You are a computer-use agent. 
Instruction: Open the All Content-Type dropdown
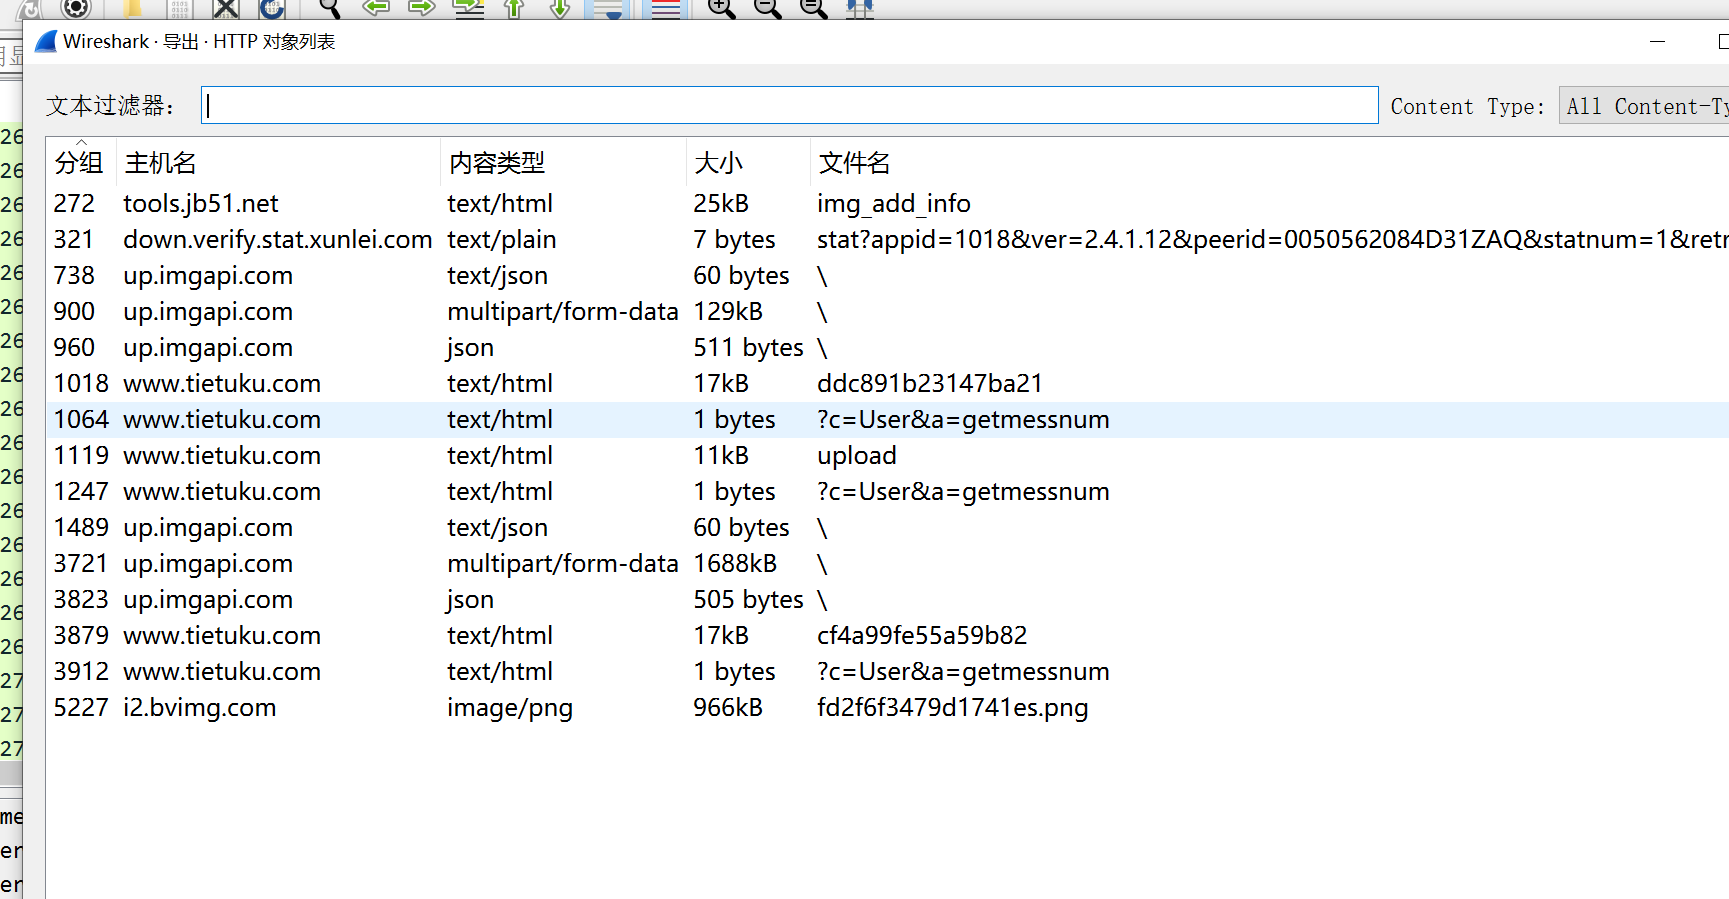tap(1644, 106)
